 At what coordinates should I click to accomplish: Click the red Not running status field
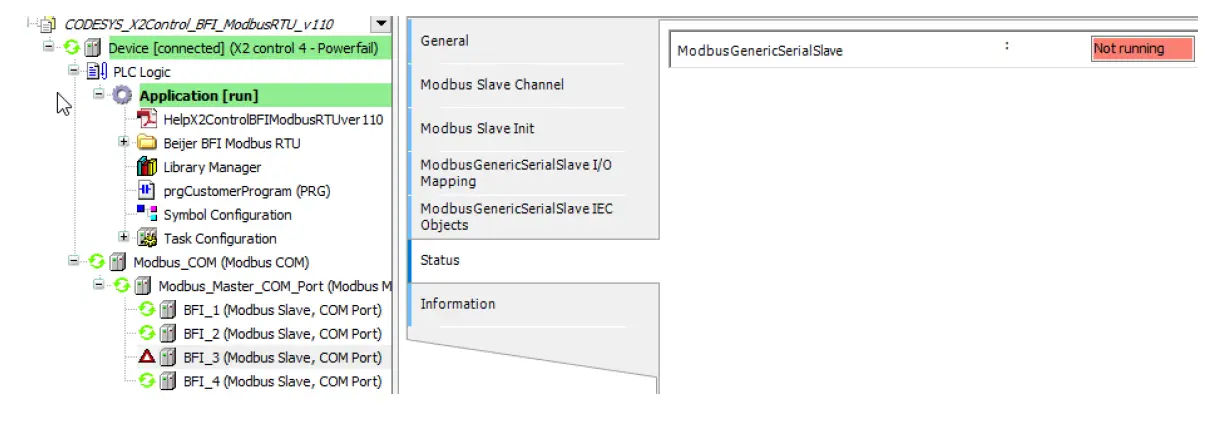click(x=1142, y=49)
